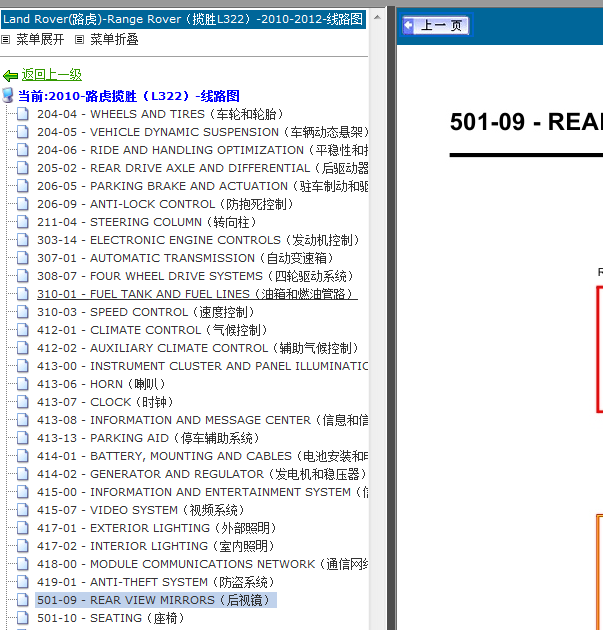603x630 pixels.
Task: Open 211-04 STEERING COLUMN
Action: pyautogui.click(x=147, y=222)
